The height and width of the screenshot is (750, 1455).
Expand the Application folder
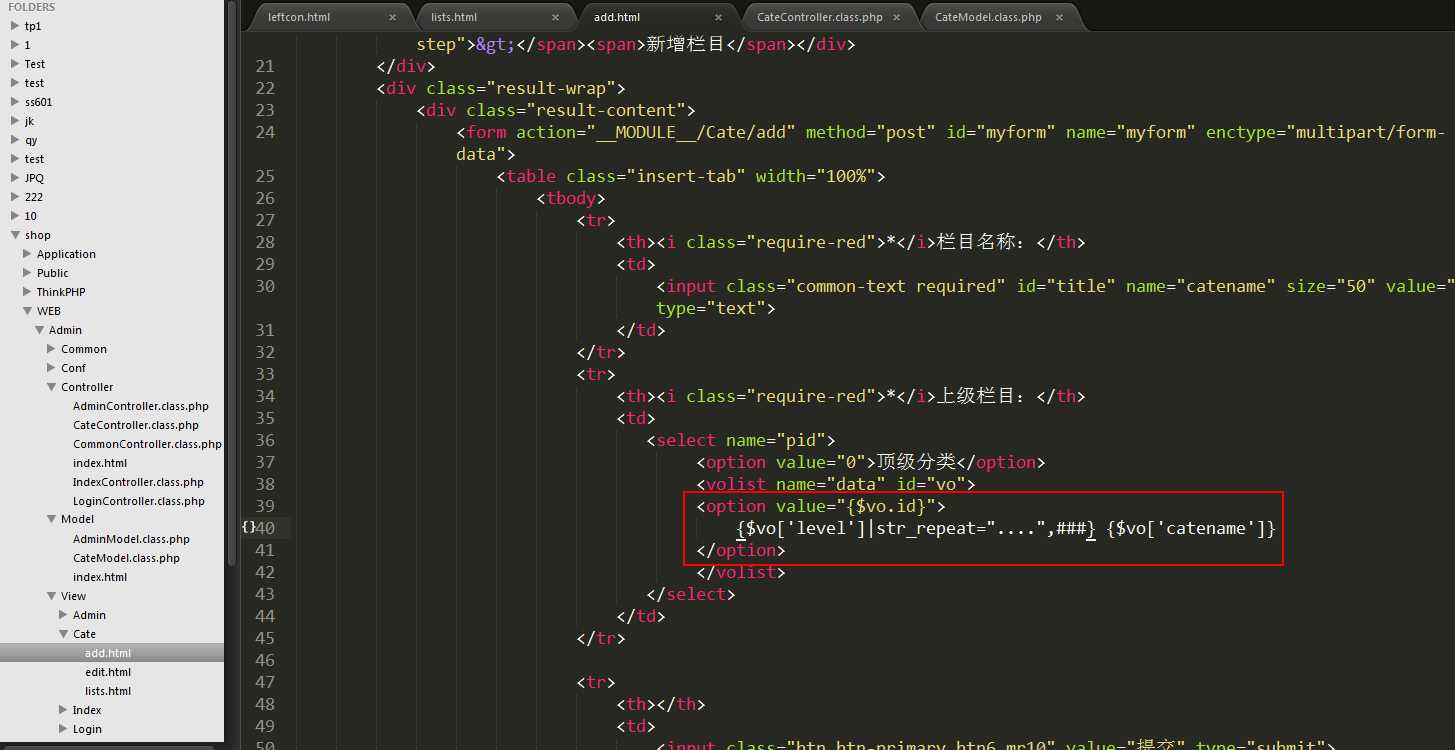tap(27, 254)
